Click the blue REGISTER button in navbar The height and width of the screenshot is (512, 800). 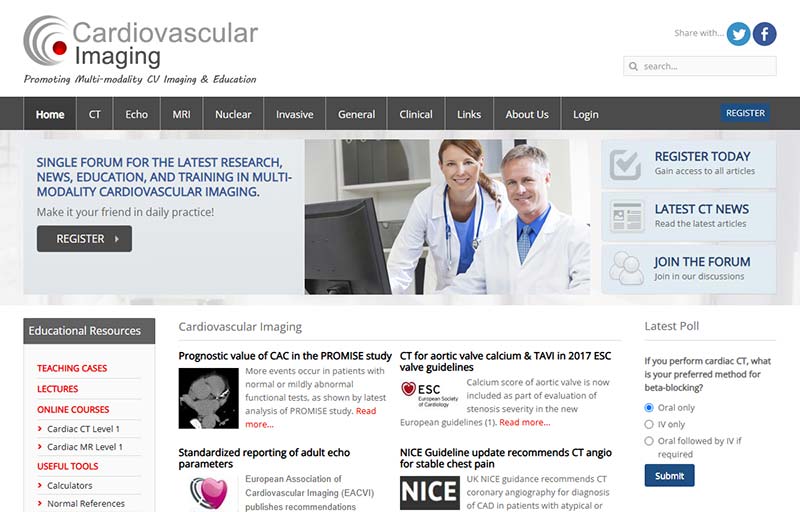click(745, 113)
